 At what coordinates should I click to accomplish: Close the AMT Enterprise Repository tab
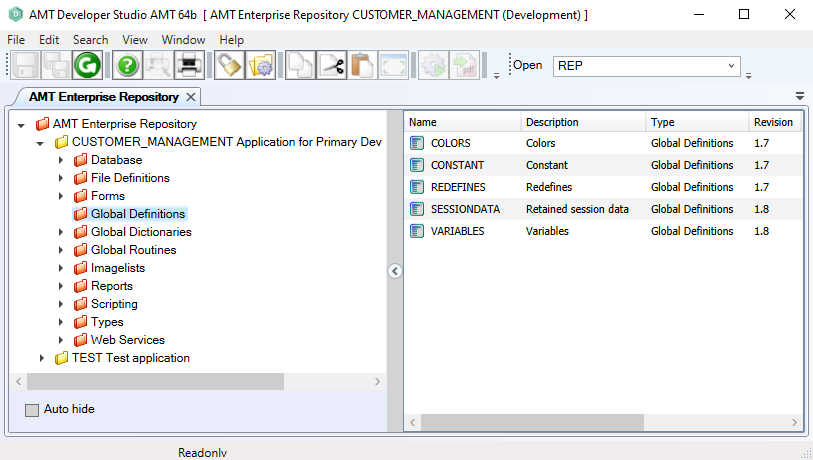[191, 97]
